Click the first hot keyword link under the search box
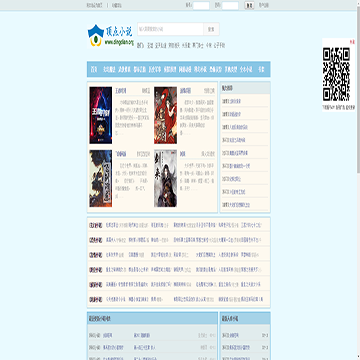This screenshot has width=360, height=360. [150, 45]
